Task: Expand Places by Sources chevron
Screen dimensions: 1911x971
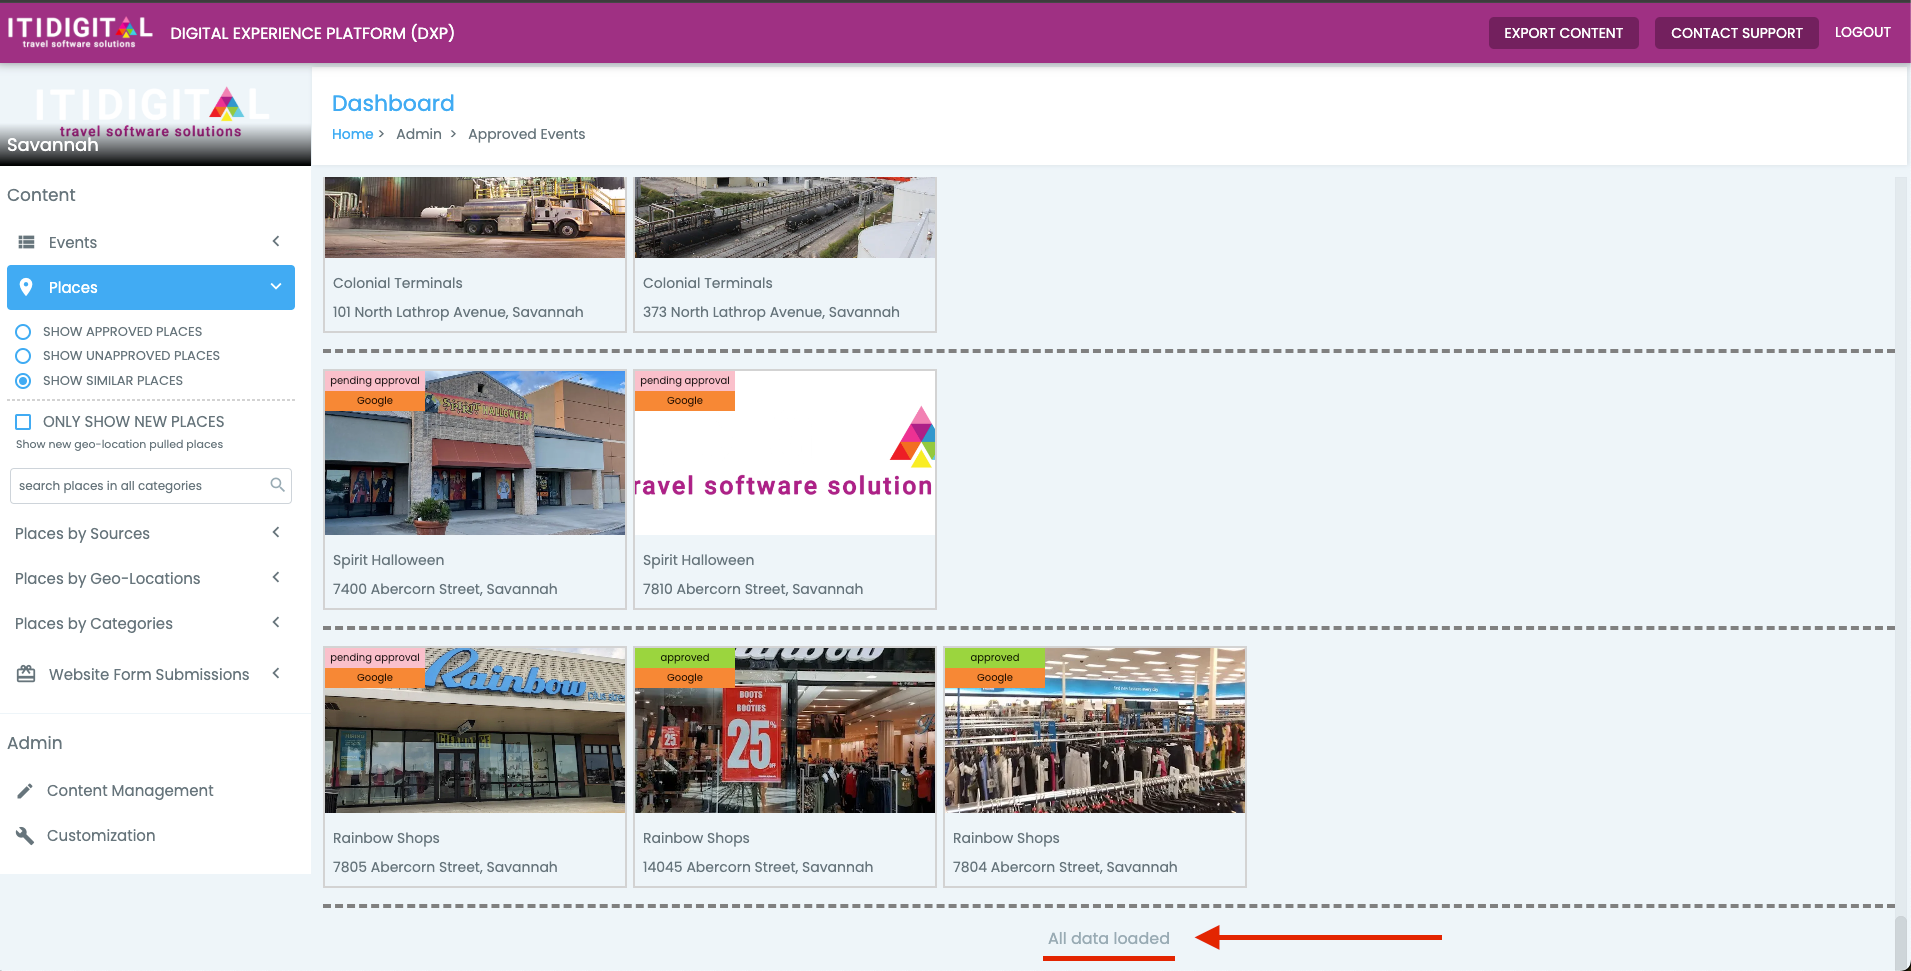Action: pyautogui.click(x=276, y=532)
